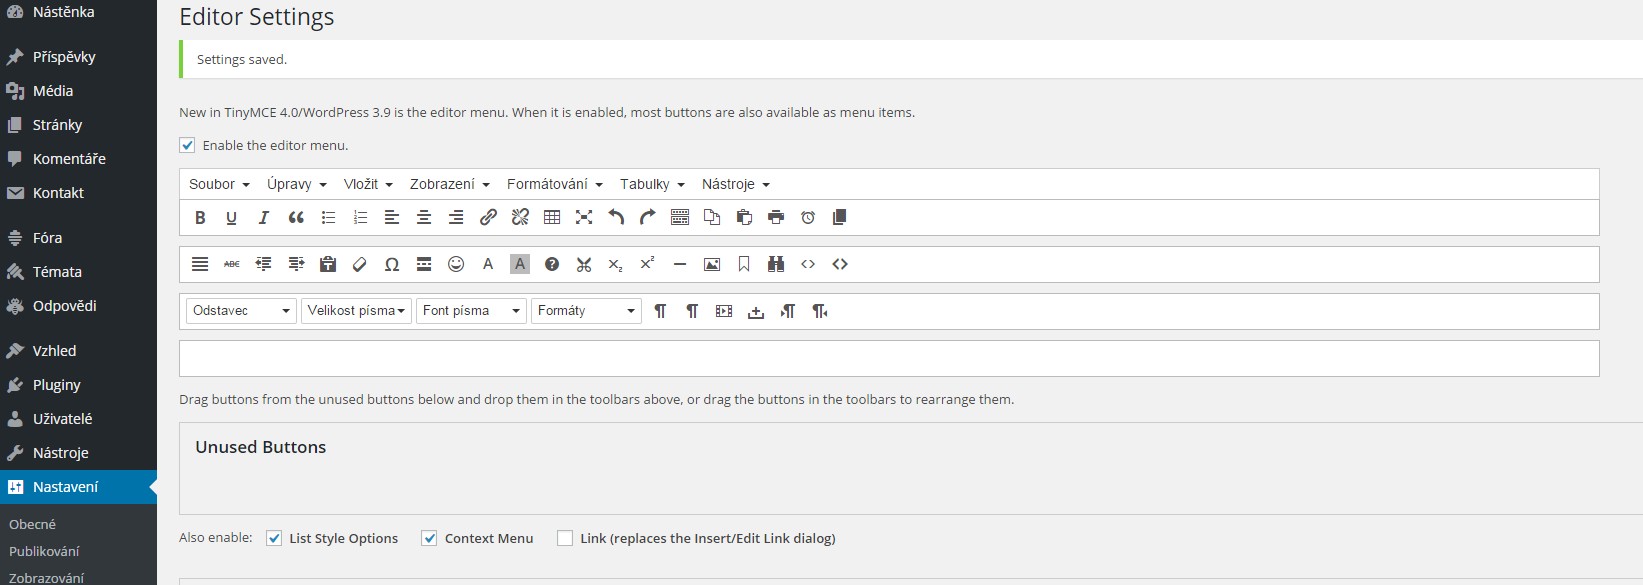Click the bulleted list icon
1643x585 pixels.
328,217
